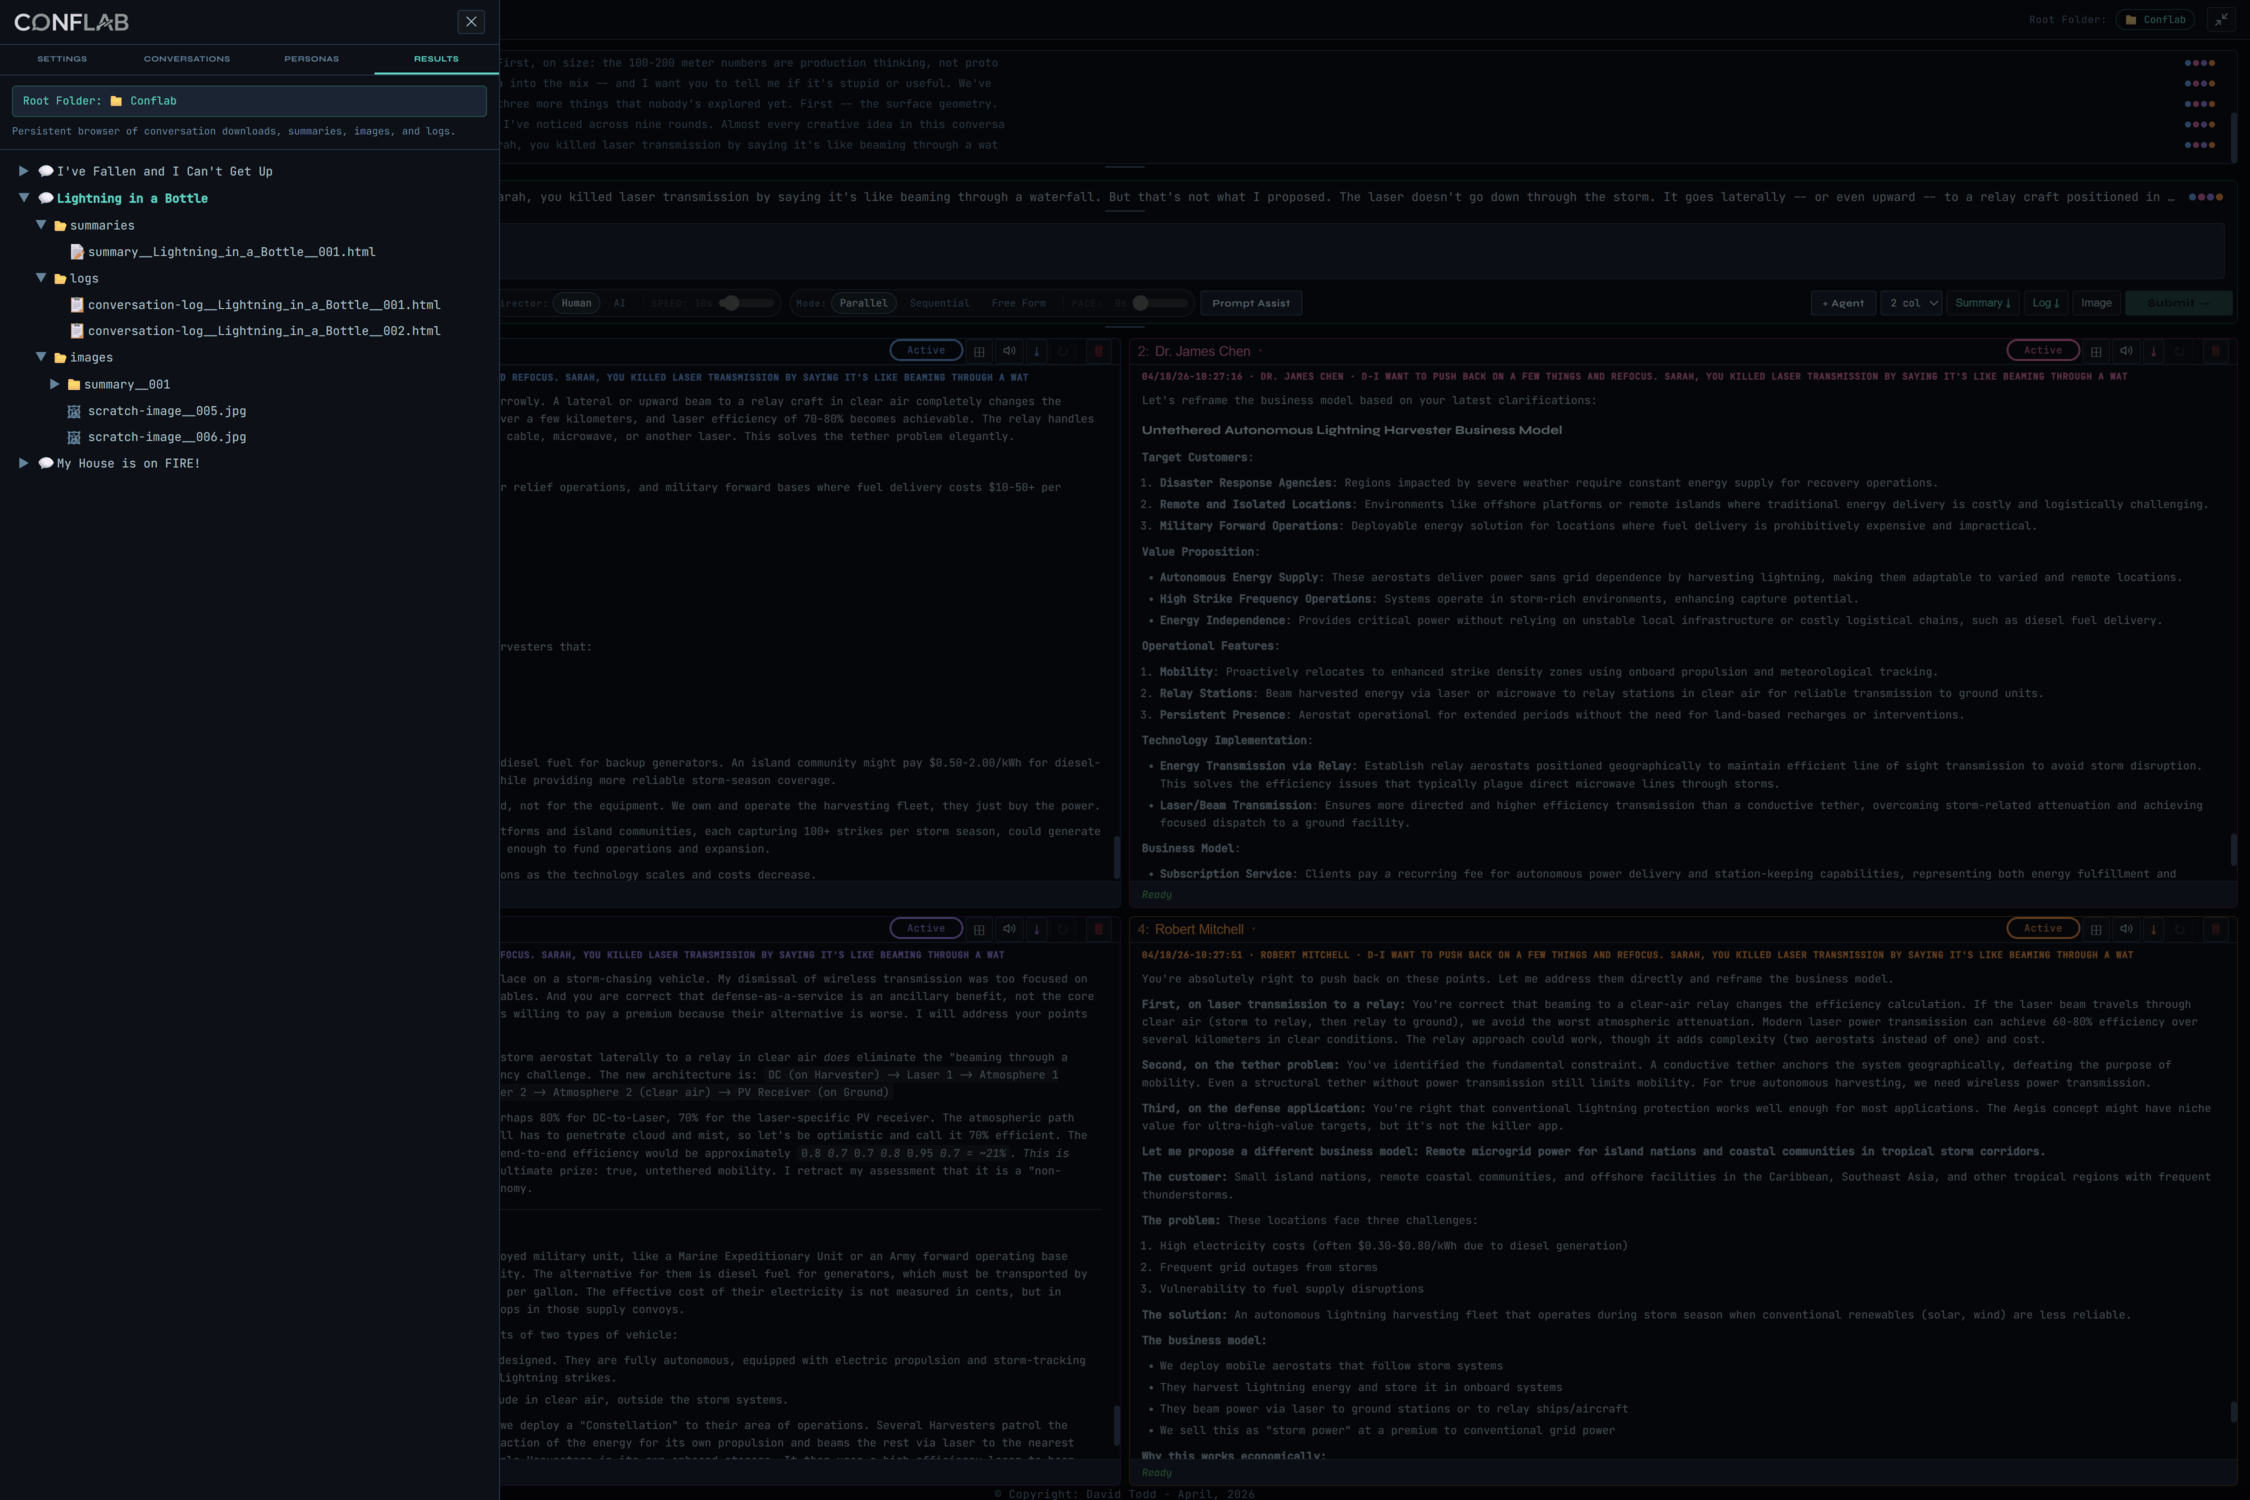The image size is (2250, 1500).
Task: Open grid layout icon for Robert Mitchell
Action: (x=2096, y=929)
